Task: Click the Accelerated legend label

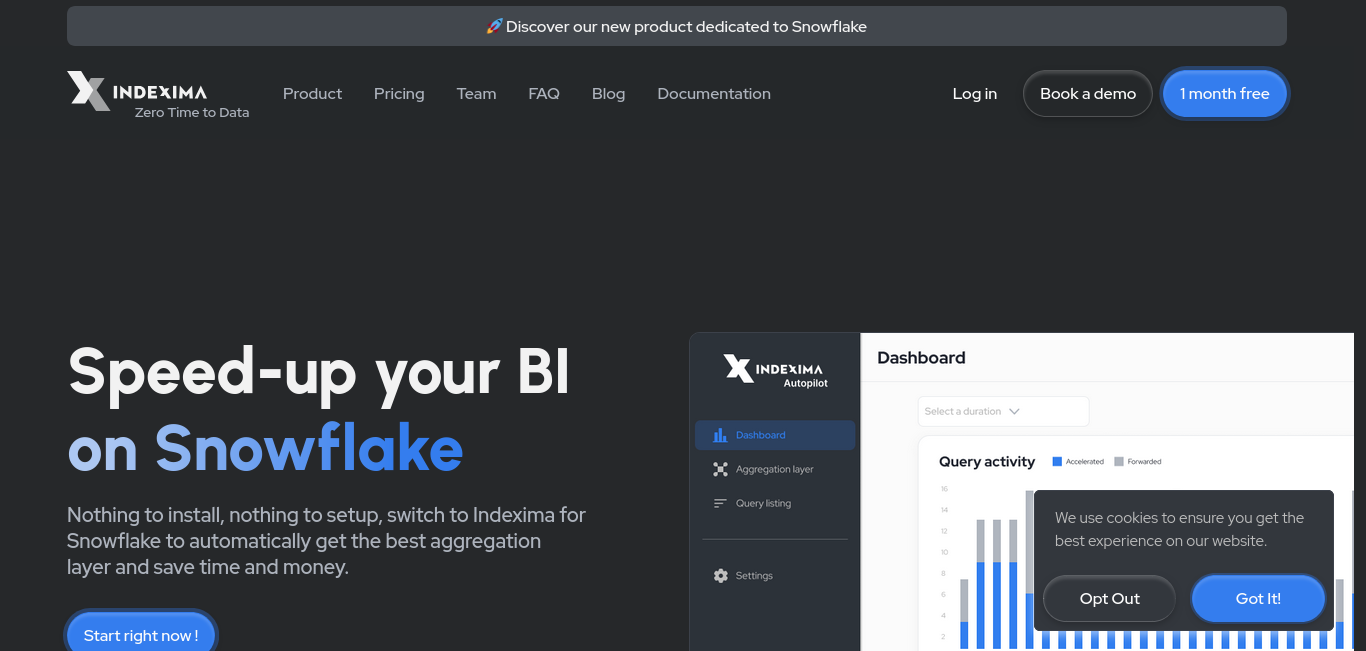Action: [x=1085, y=461]
